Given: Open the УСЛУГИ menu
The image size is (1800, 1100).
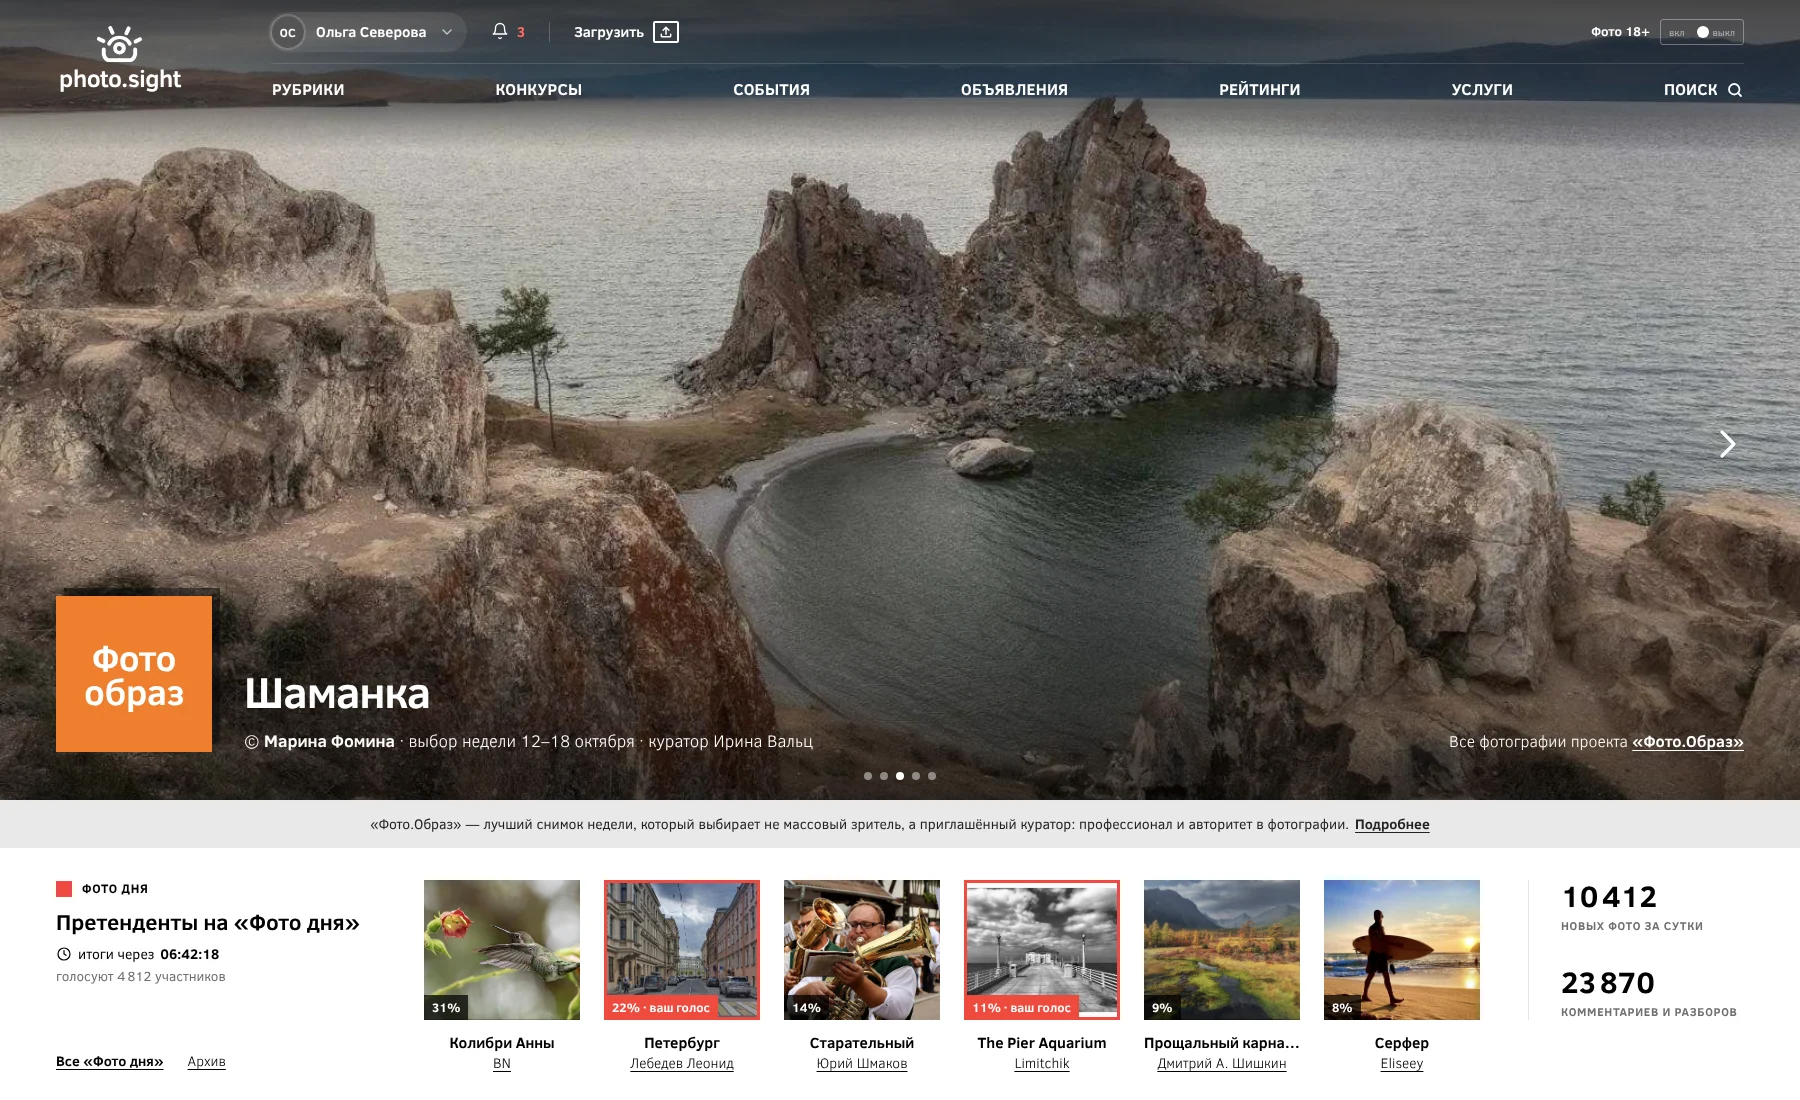Looking at the screenshot, I should (1482, 90).
